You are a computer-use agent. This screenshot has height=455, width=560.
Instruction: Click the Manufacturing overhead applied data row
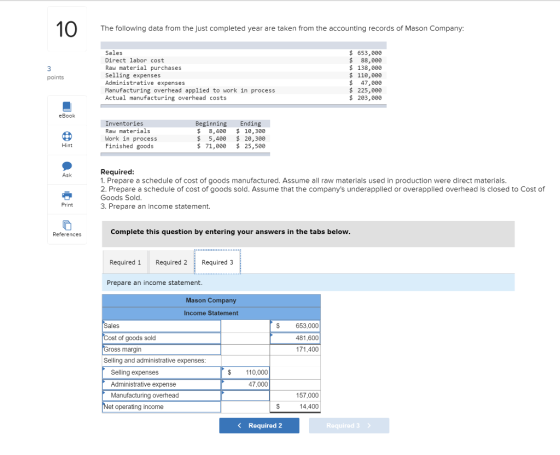(243, 90)
